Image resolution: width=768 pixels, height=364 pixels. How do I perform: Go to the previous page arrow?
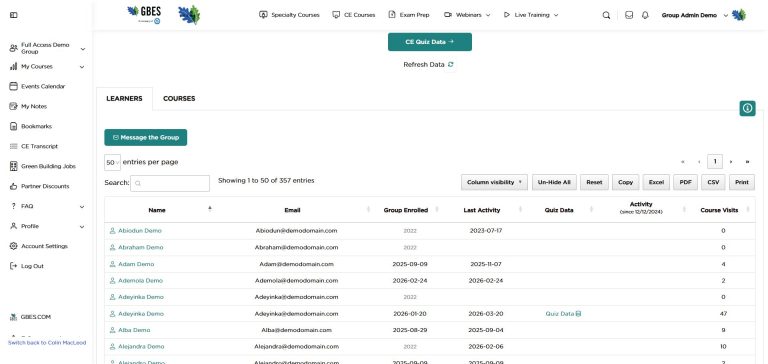coord(699,162)
